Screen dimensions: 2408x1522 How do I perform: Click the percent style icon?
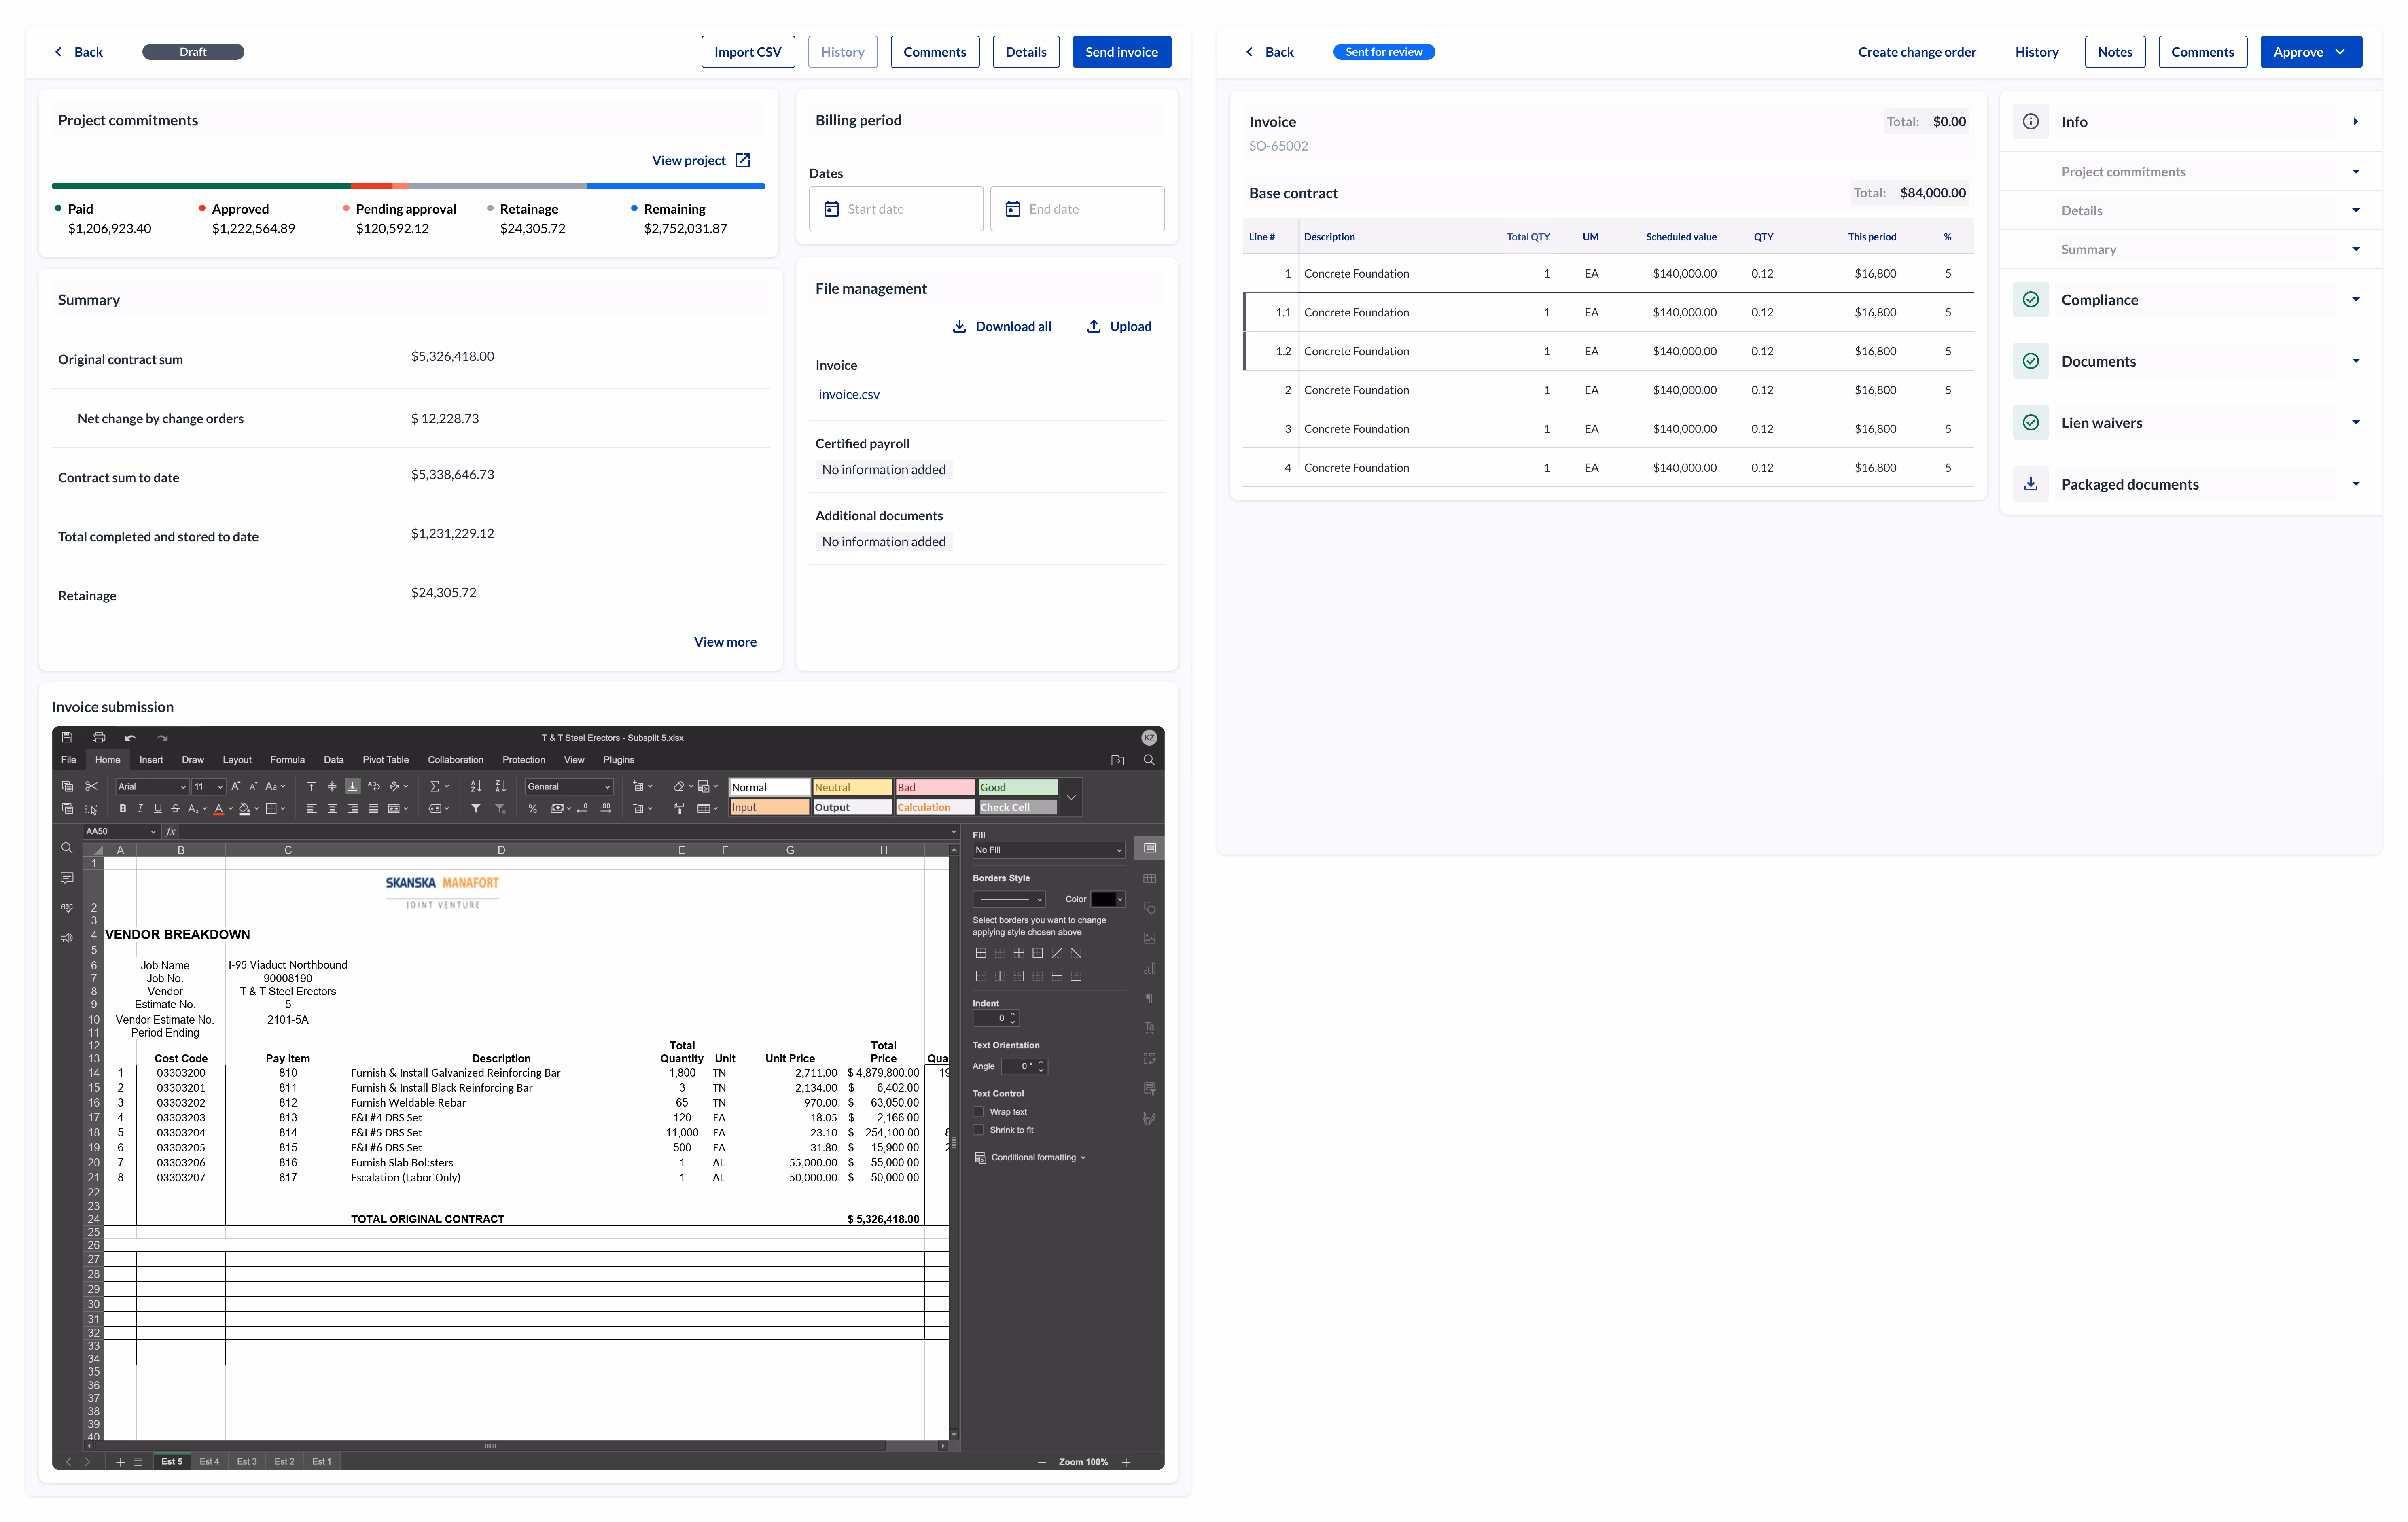coord(532,808)
